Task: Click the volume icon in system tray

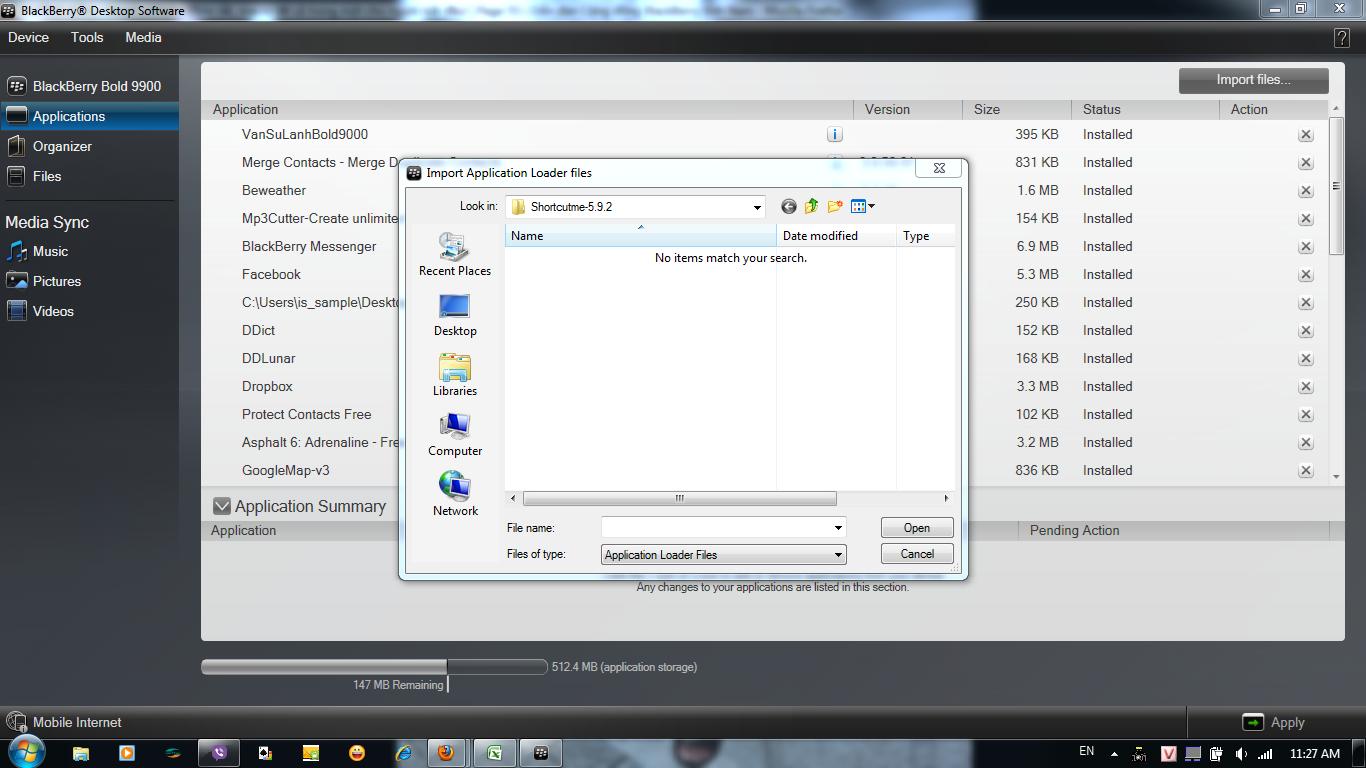Action: 1240,753
